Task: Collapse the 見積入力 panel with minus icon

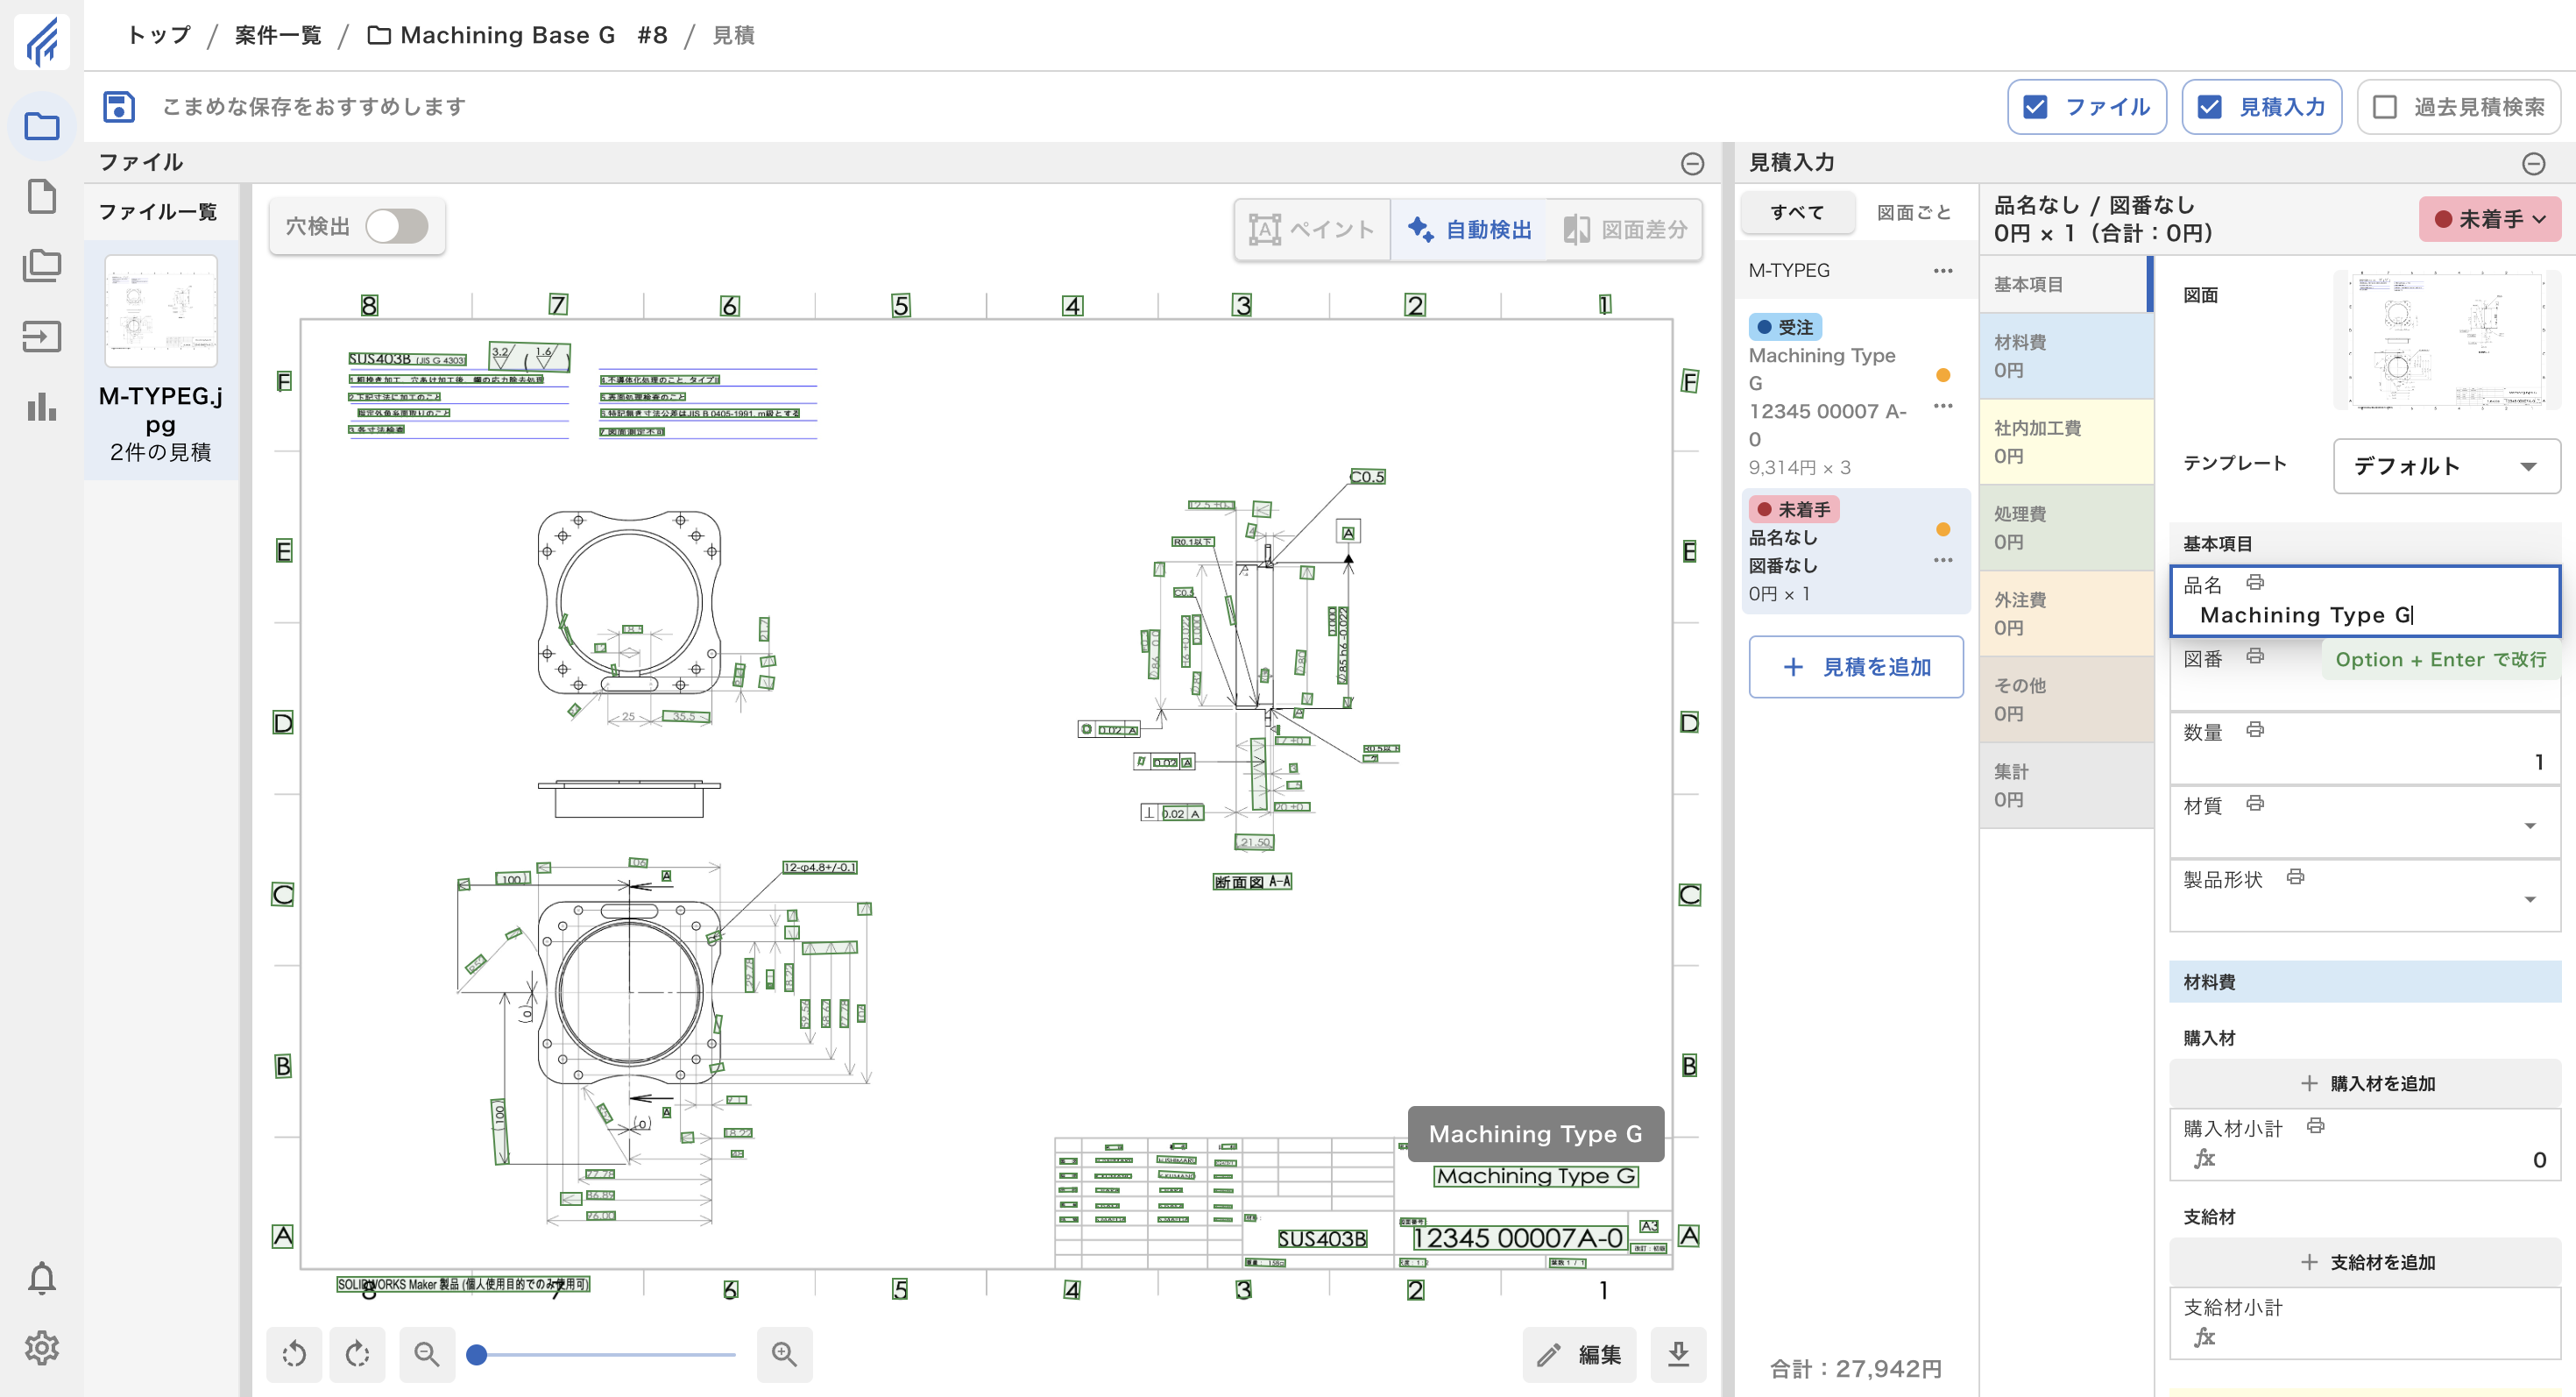Action: [2533, 163]
